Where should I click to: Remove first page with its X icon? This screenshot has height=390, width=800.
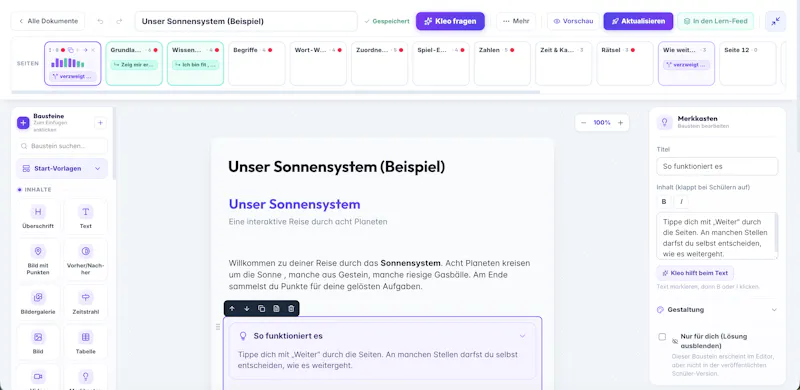coord(93,50)
